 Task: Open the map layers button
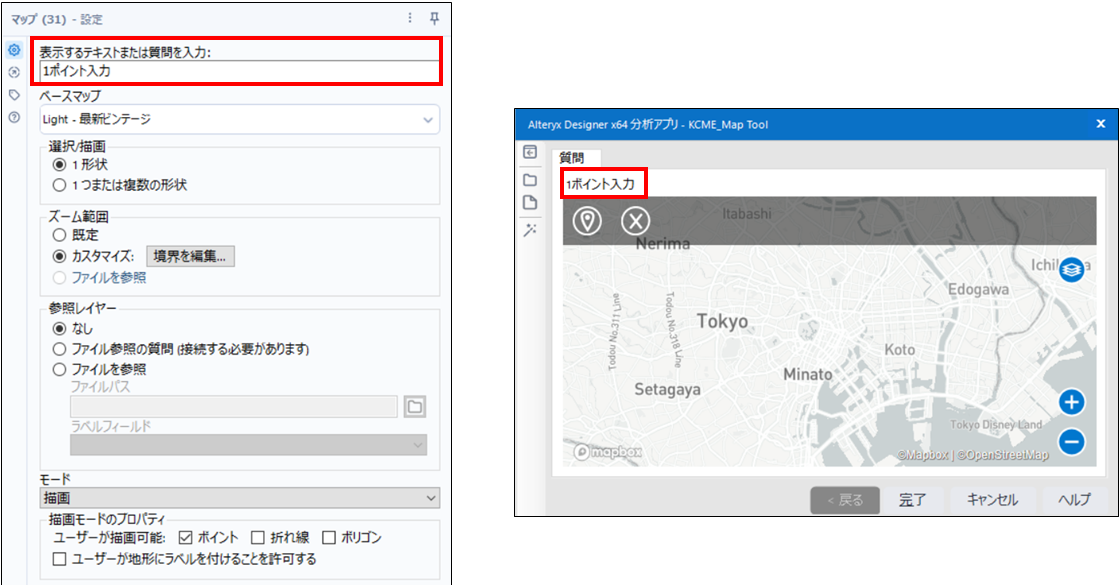pos(1071,269)
